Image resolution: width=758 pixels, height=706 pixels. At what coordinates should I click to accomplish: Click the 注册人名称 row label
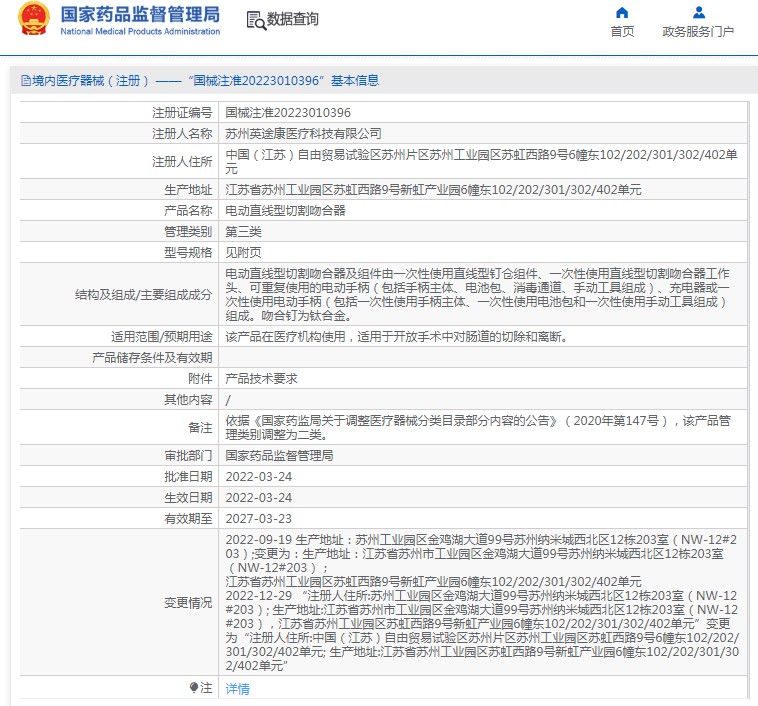pos(182,133)
